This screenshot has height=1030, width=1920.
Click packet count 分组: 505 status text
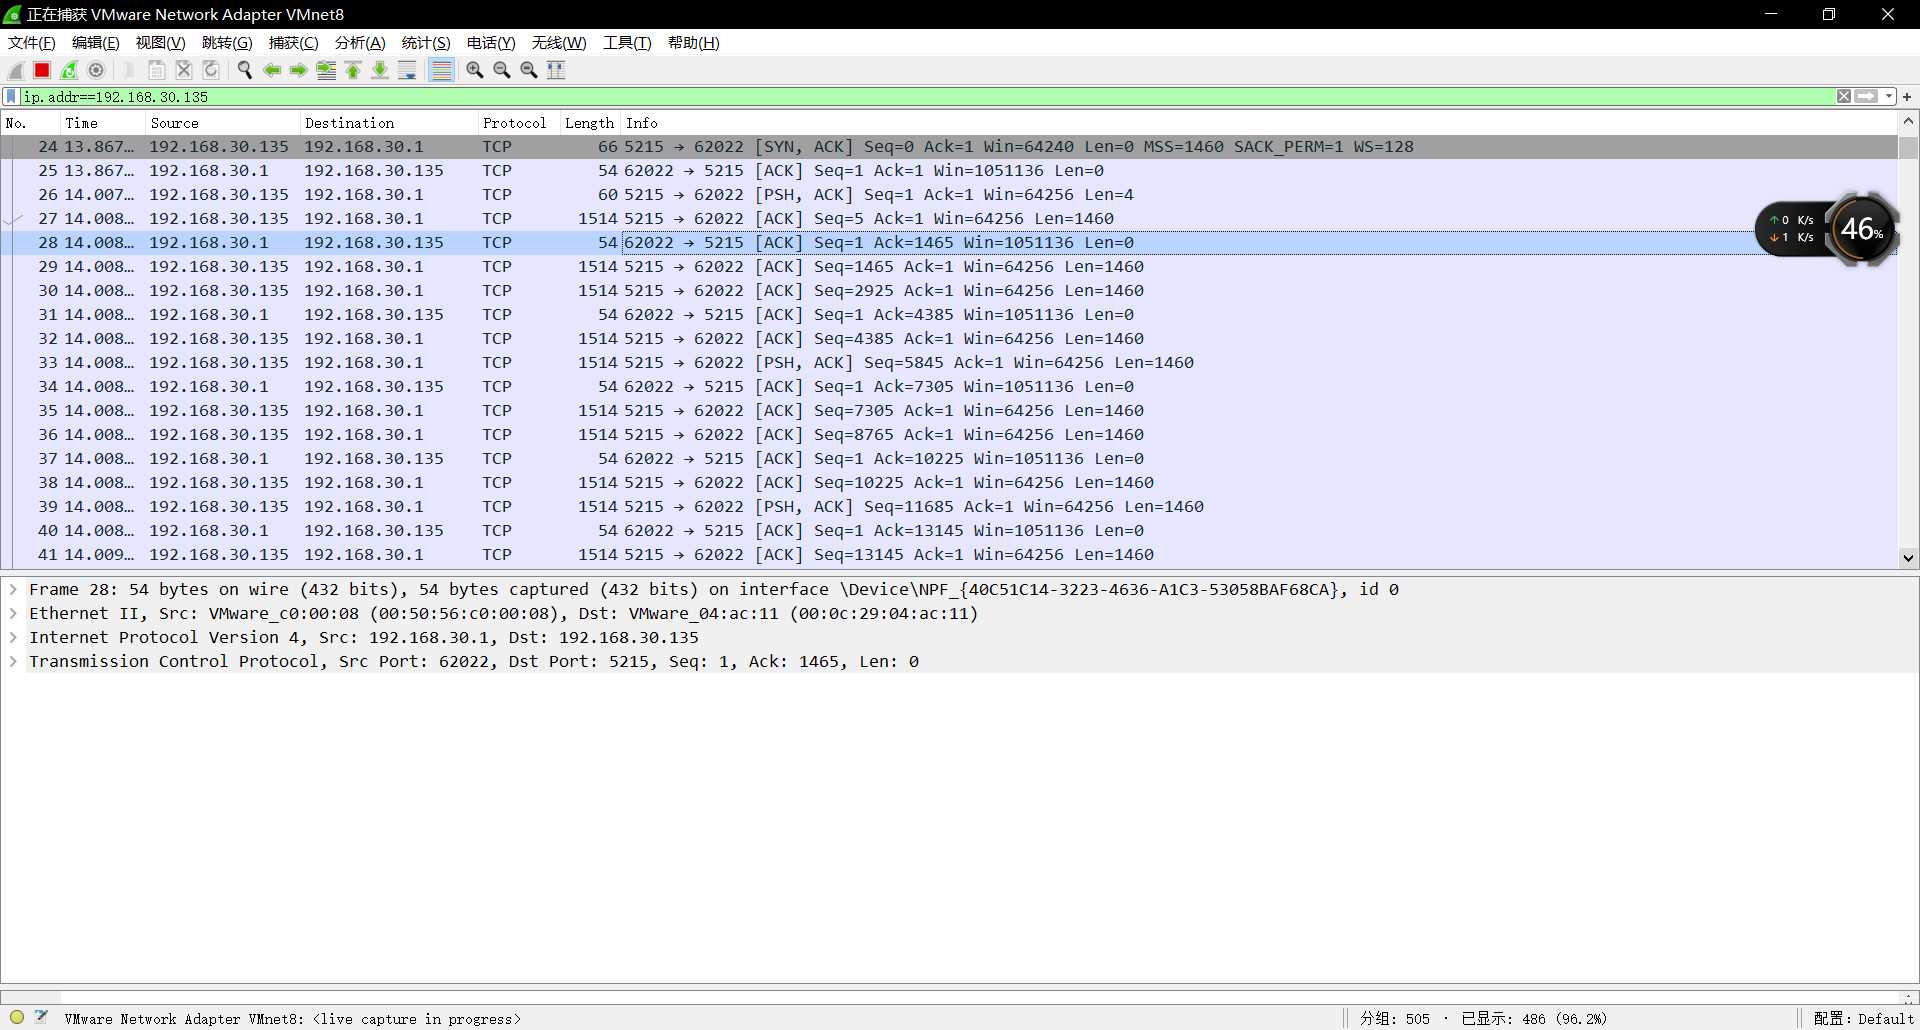1395,1019
